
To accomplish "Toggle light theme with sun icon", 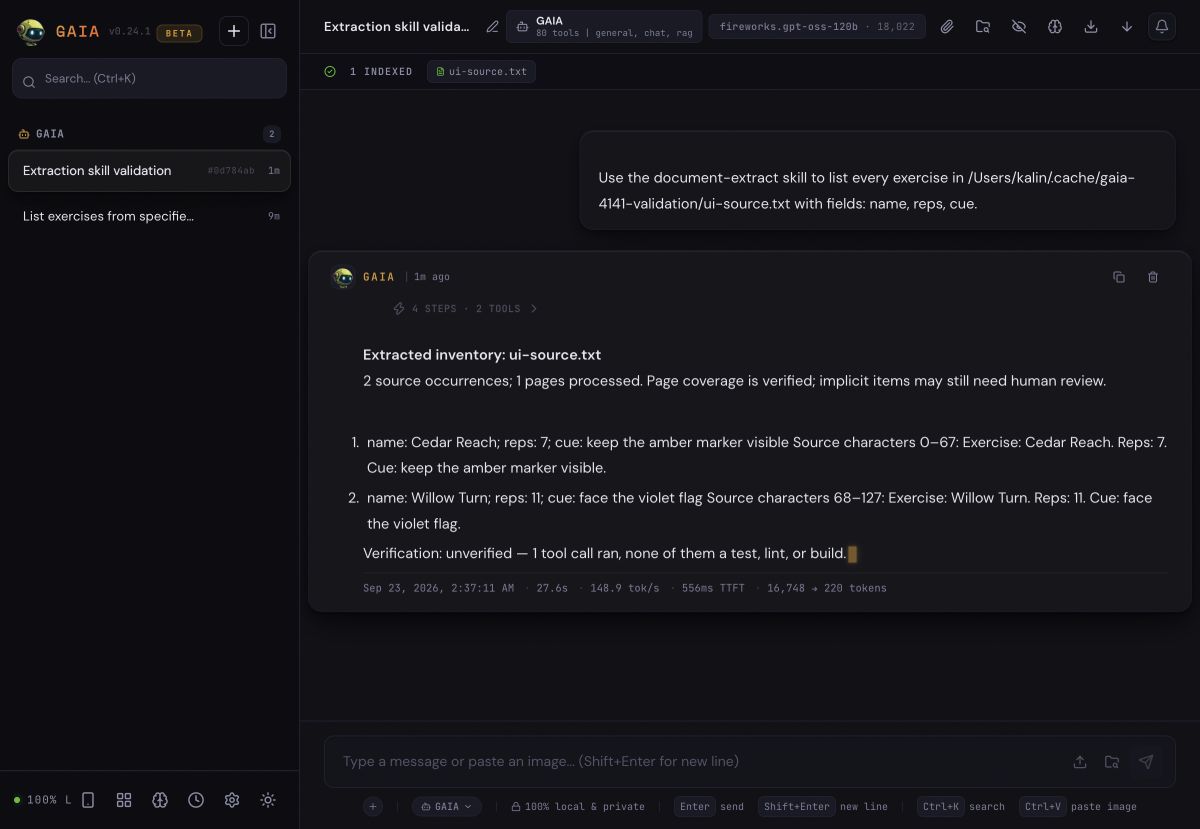I will click(x=268, y=800).
